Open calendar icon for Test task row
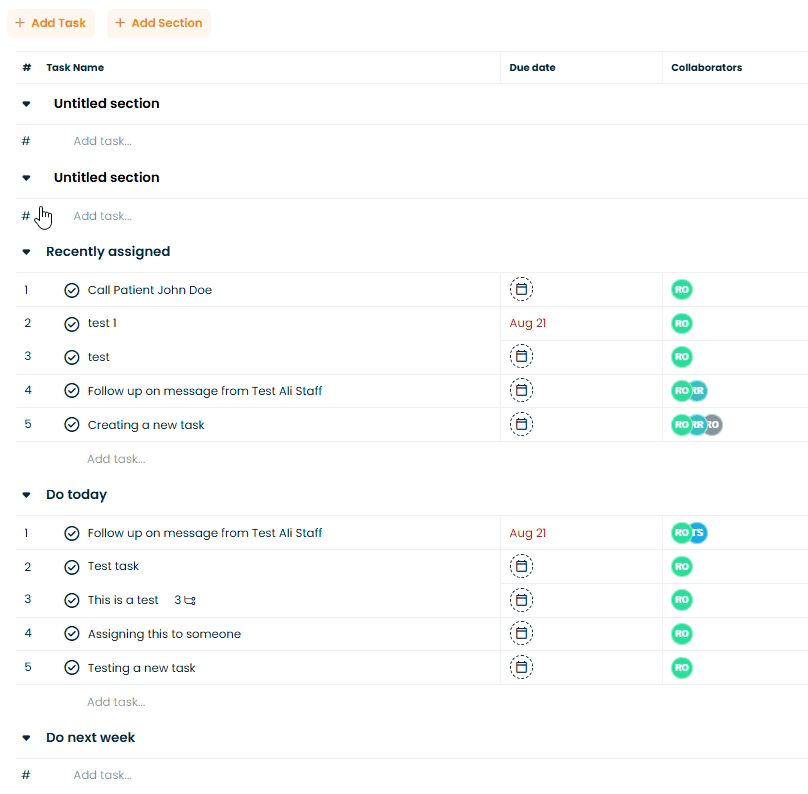This screenshot has width=808, height=794. click(521, 566)
